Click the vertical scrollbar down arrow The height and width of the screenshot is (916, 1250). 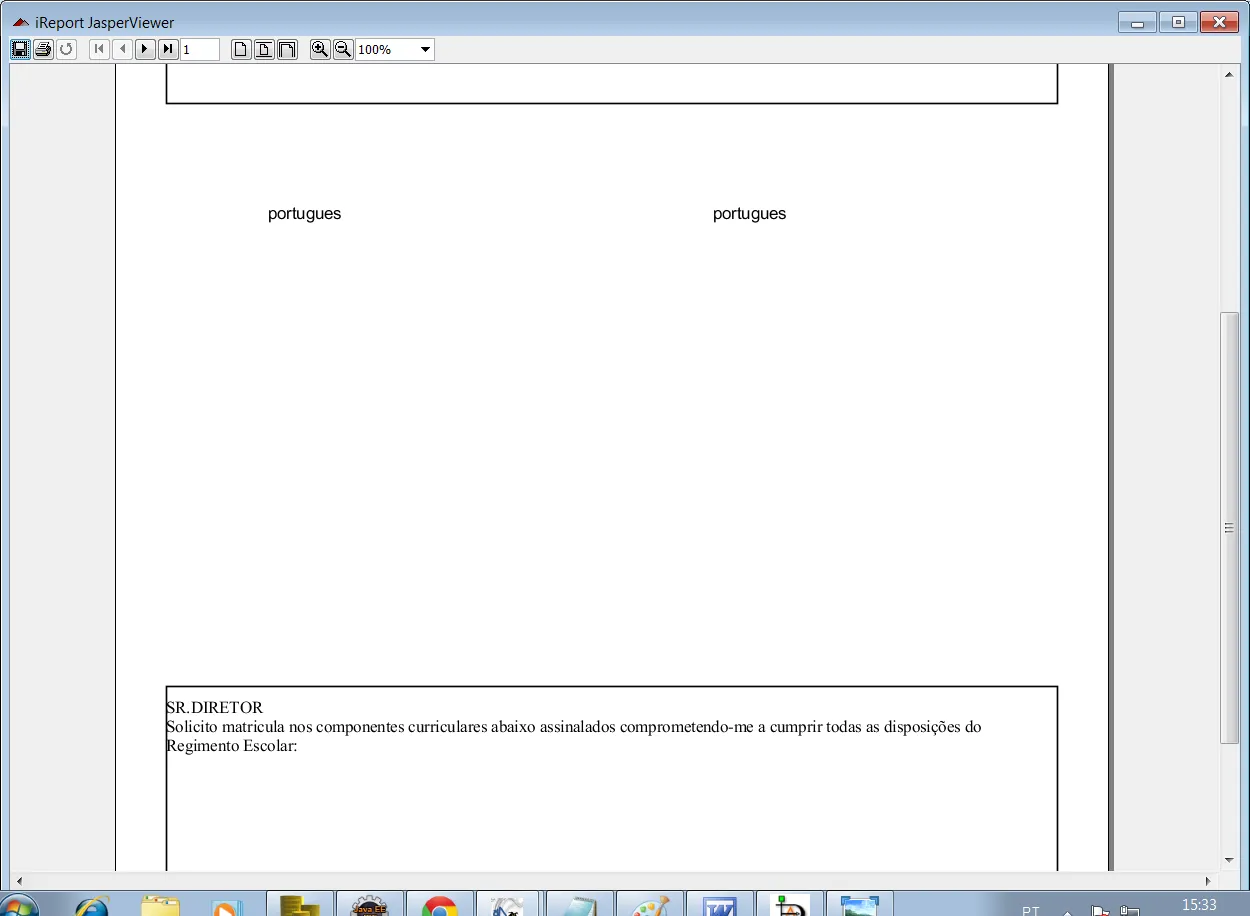(x=1229, y=860)
